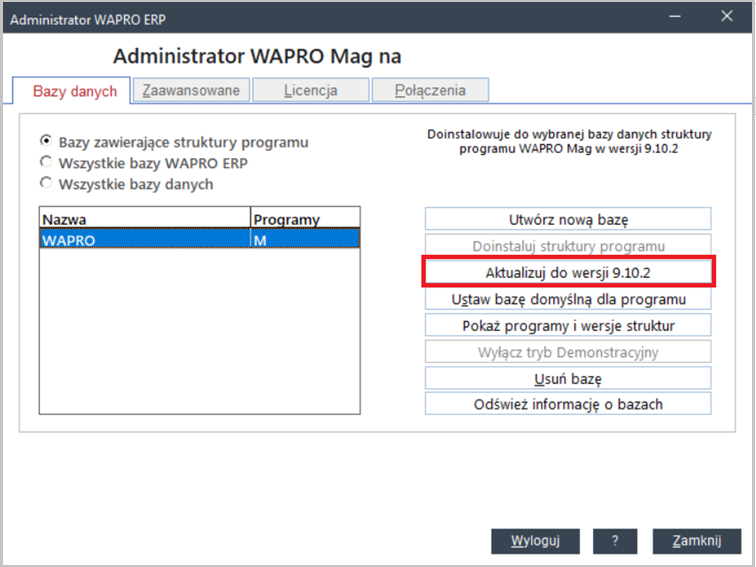The width and height of the screenshot is (756, 567).
Task: Open 'Pokaż programy i wersje struktur'
Action: pyautogui.click(x=567, y=325)
